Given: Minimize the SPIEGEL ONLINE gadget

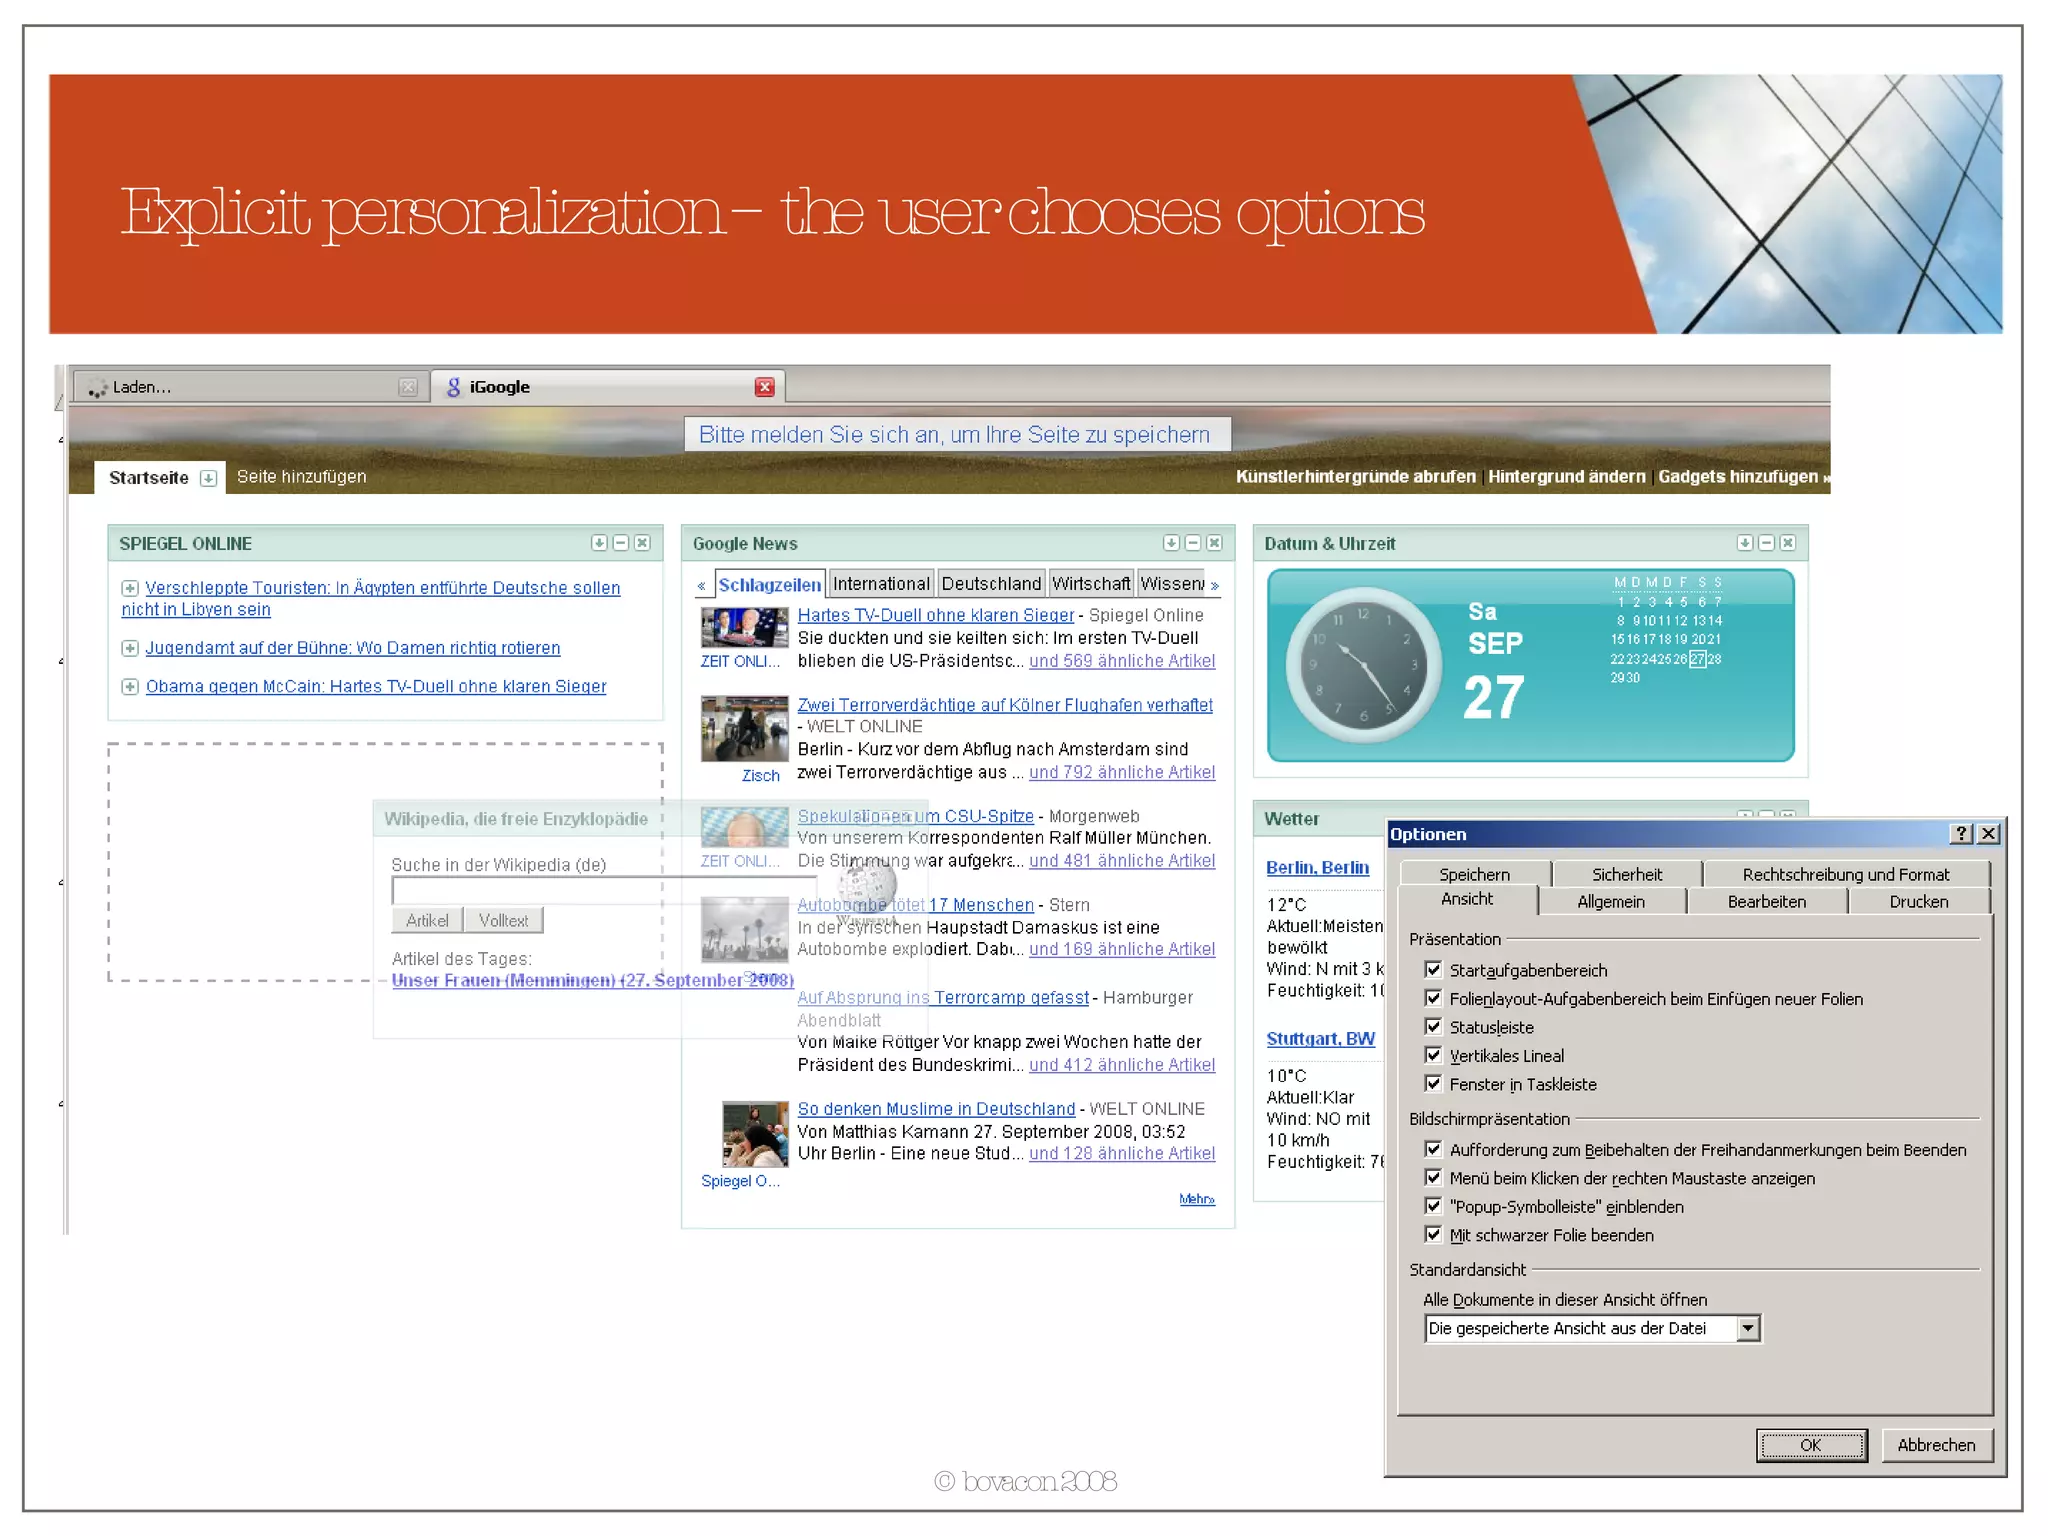Looking at the screenshot, I should [621, 543].
